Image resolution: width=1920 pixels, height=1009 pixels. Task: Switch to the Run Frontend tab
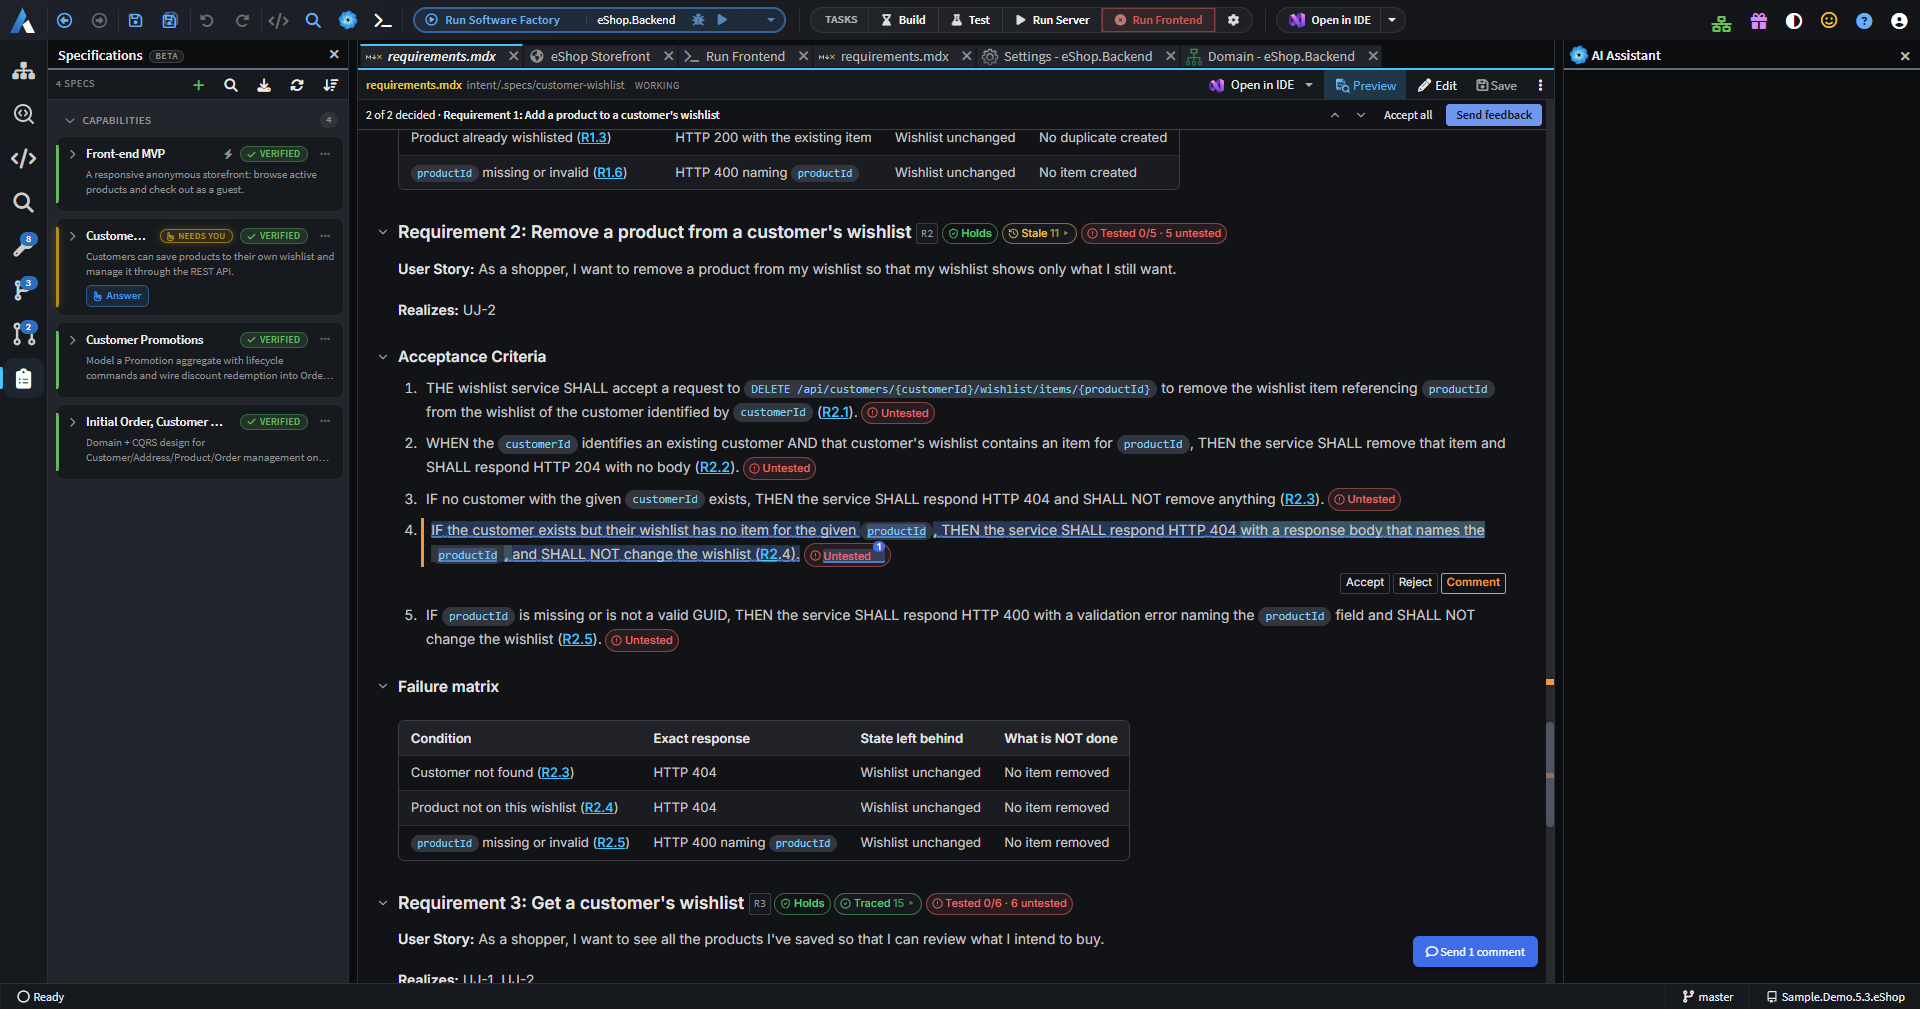[745, 57]
